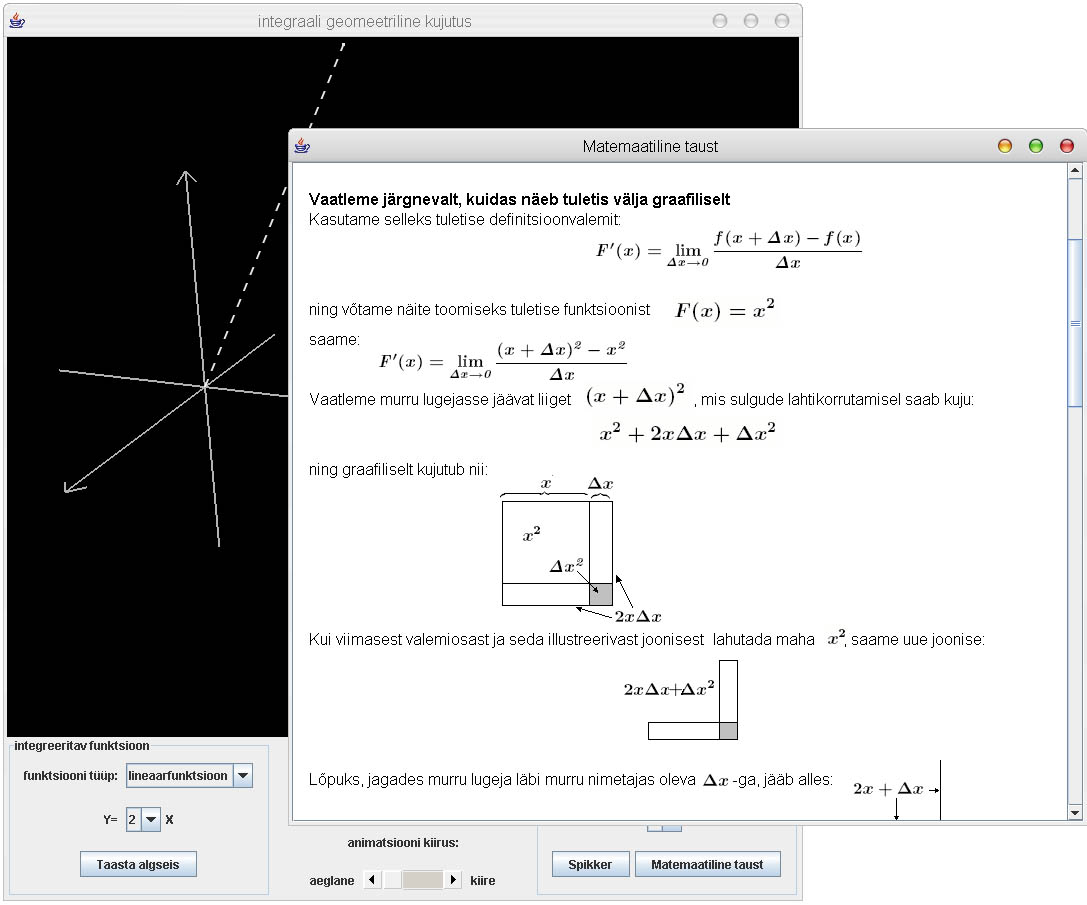The image size is (1087, 905).
Task: Click the right arrow of the animation speed slider
Action: click(453, 880)
